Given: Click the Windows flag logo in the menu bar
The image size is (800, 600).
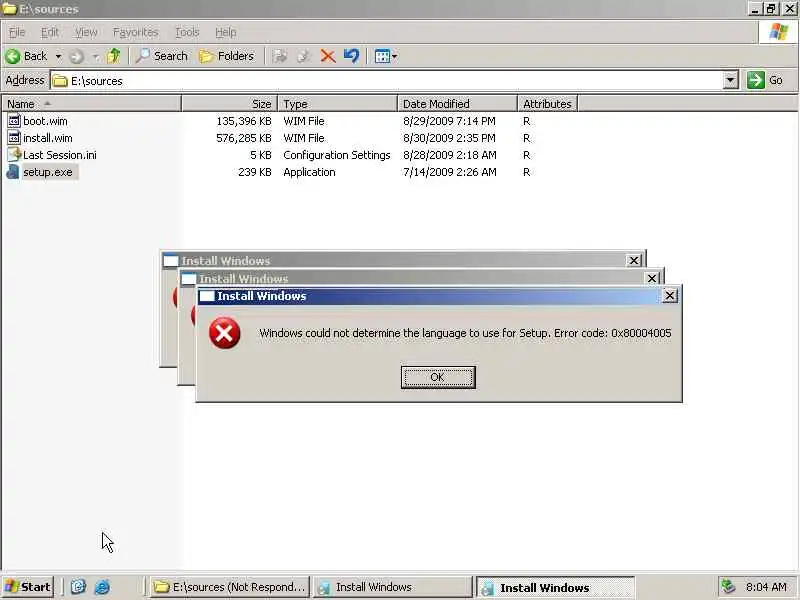Looking at the screenshot, I should [x=778, y=32].
